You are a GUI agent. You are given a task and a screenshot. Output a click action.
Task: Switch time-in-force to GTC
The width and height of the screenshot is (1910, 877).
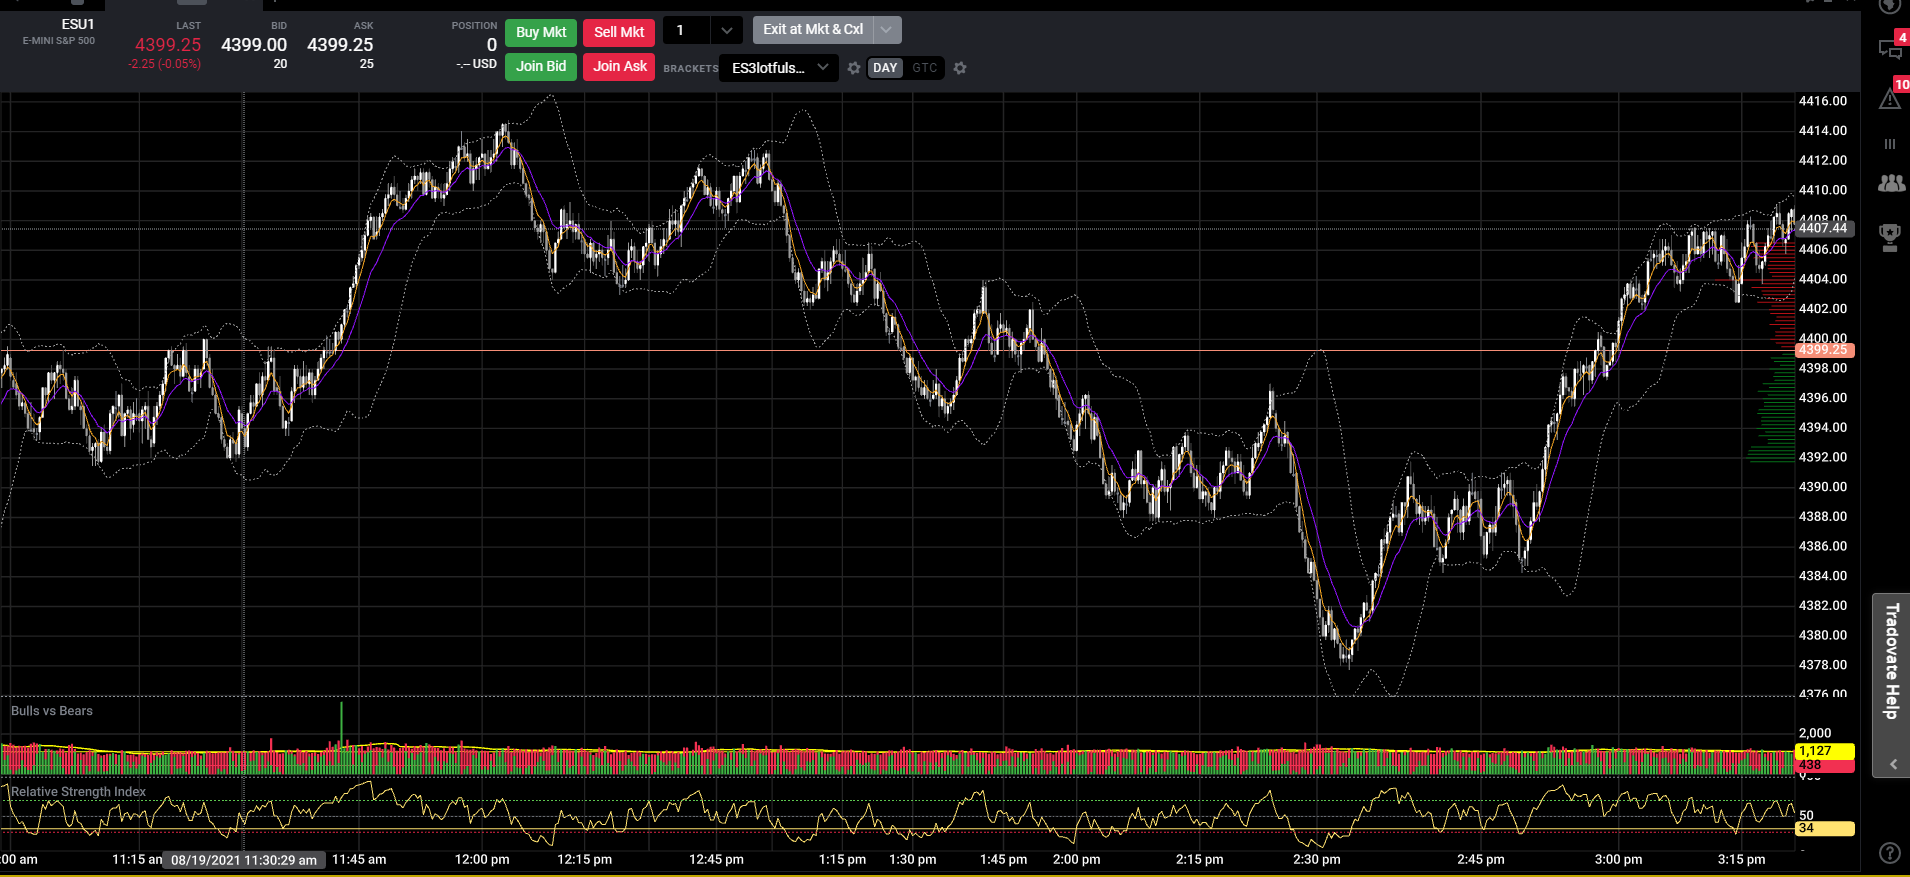[x=925, y=68]
